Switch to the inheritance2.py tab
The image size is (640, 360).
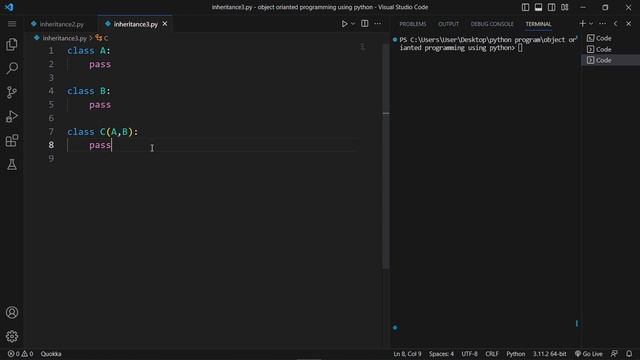tap(58, 24)
